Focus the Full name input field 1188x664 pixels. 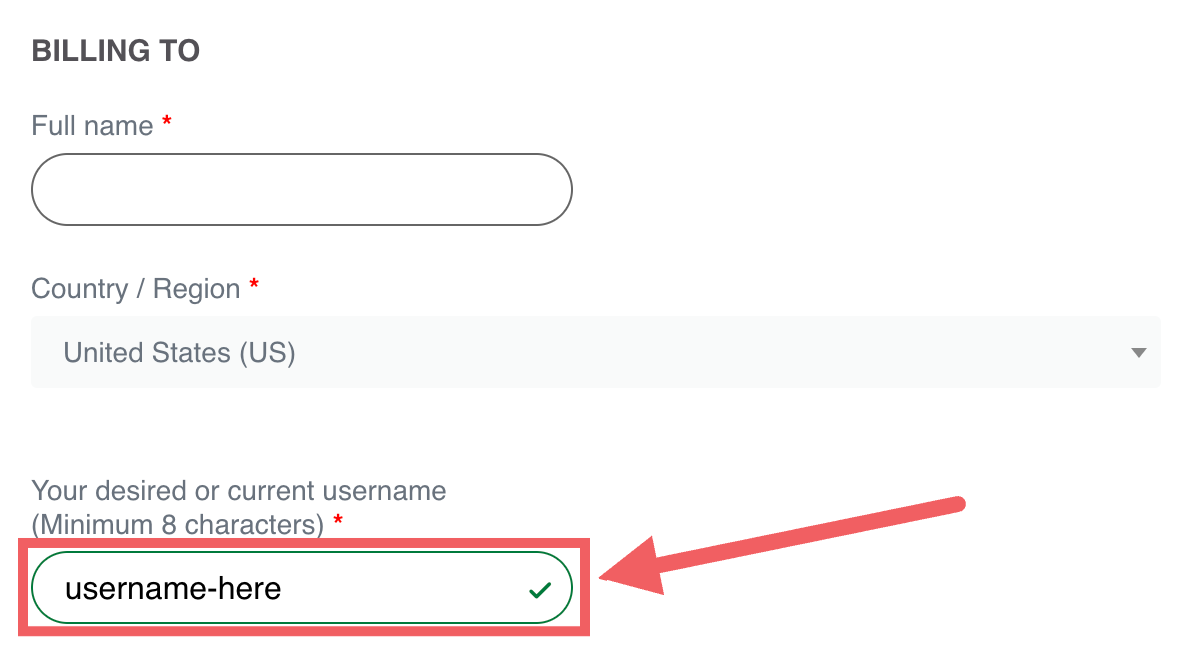[x=301, y=189]
